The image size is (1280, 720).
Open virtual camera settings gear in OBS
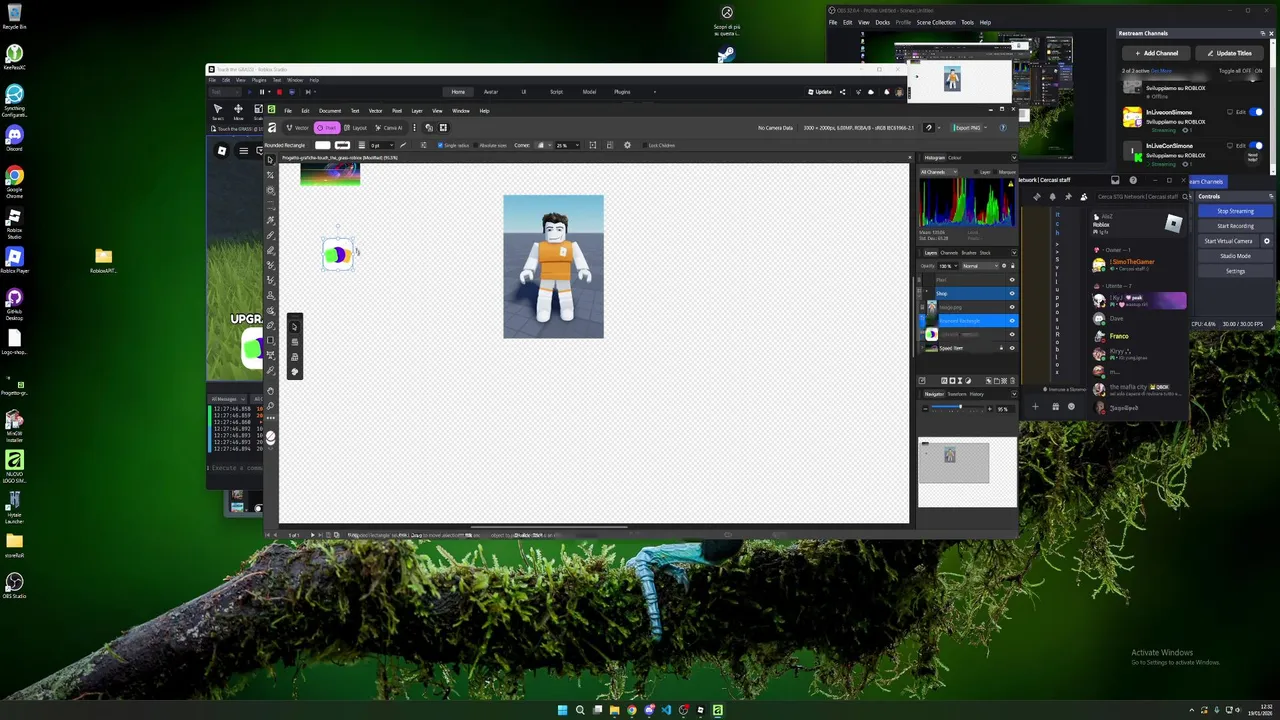click(1267, 241)
